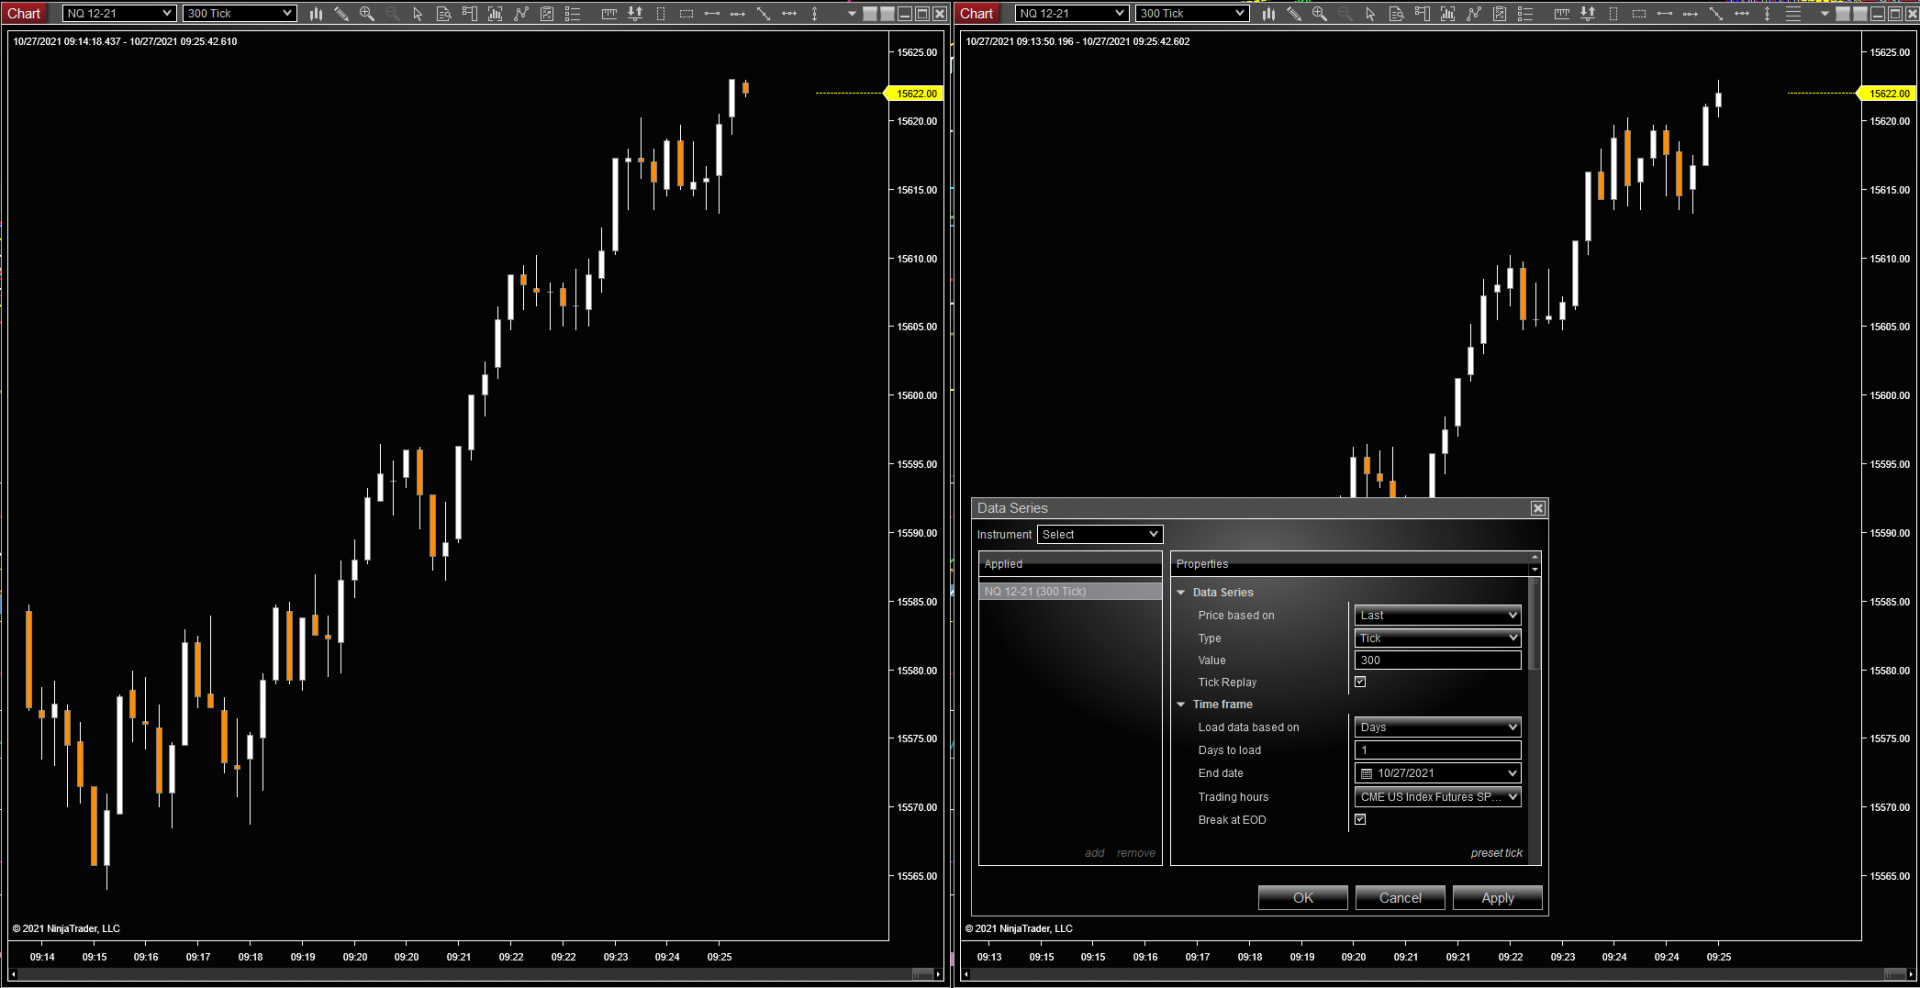This screenshot has width=1920, height=988.
Task: Open the Price based on dropdown
Action: tap(1438, 615)
